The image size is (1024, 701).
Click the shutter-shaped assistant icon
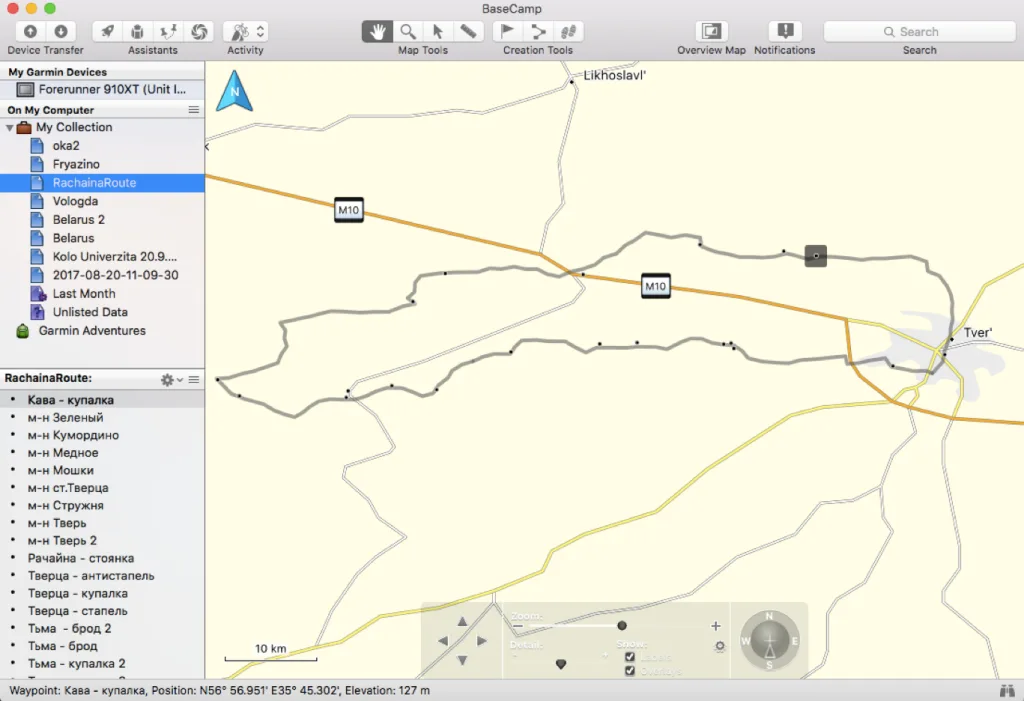click(199, 31)
